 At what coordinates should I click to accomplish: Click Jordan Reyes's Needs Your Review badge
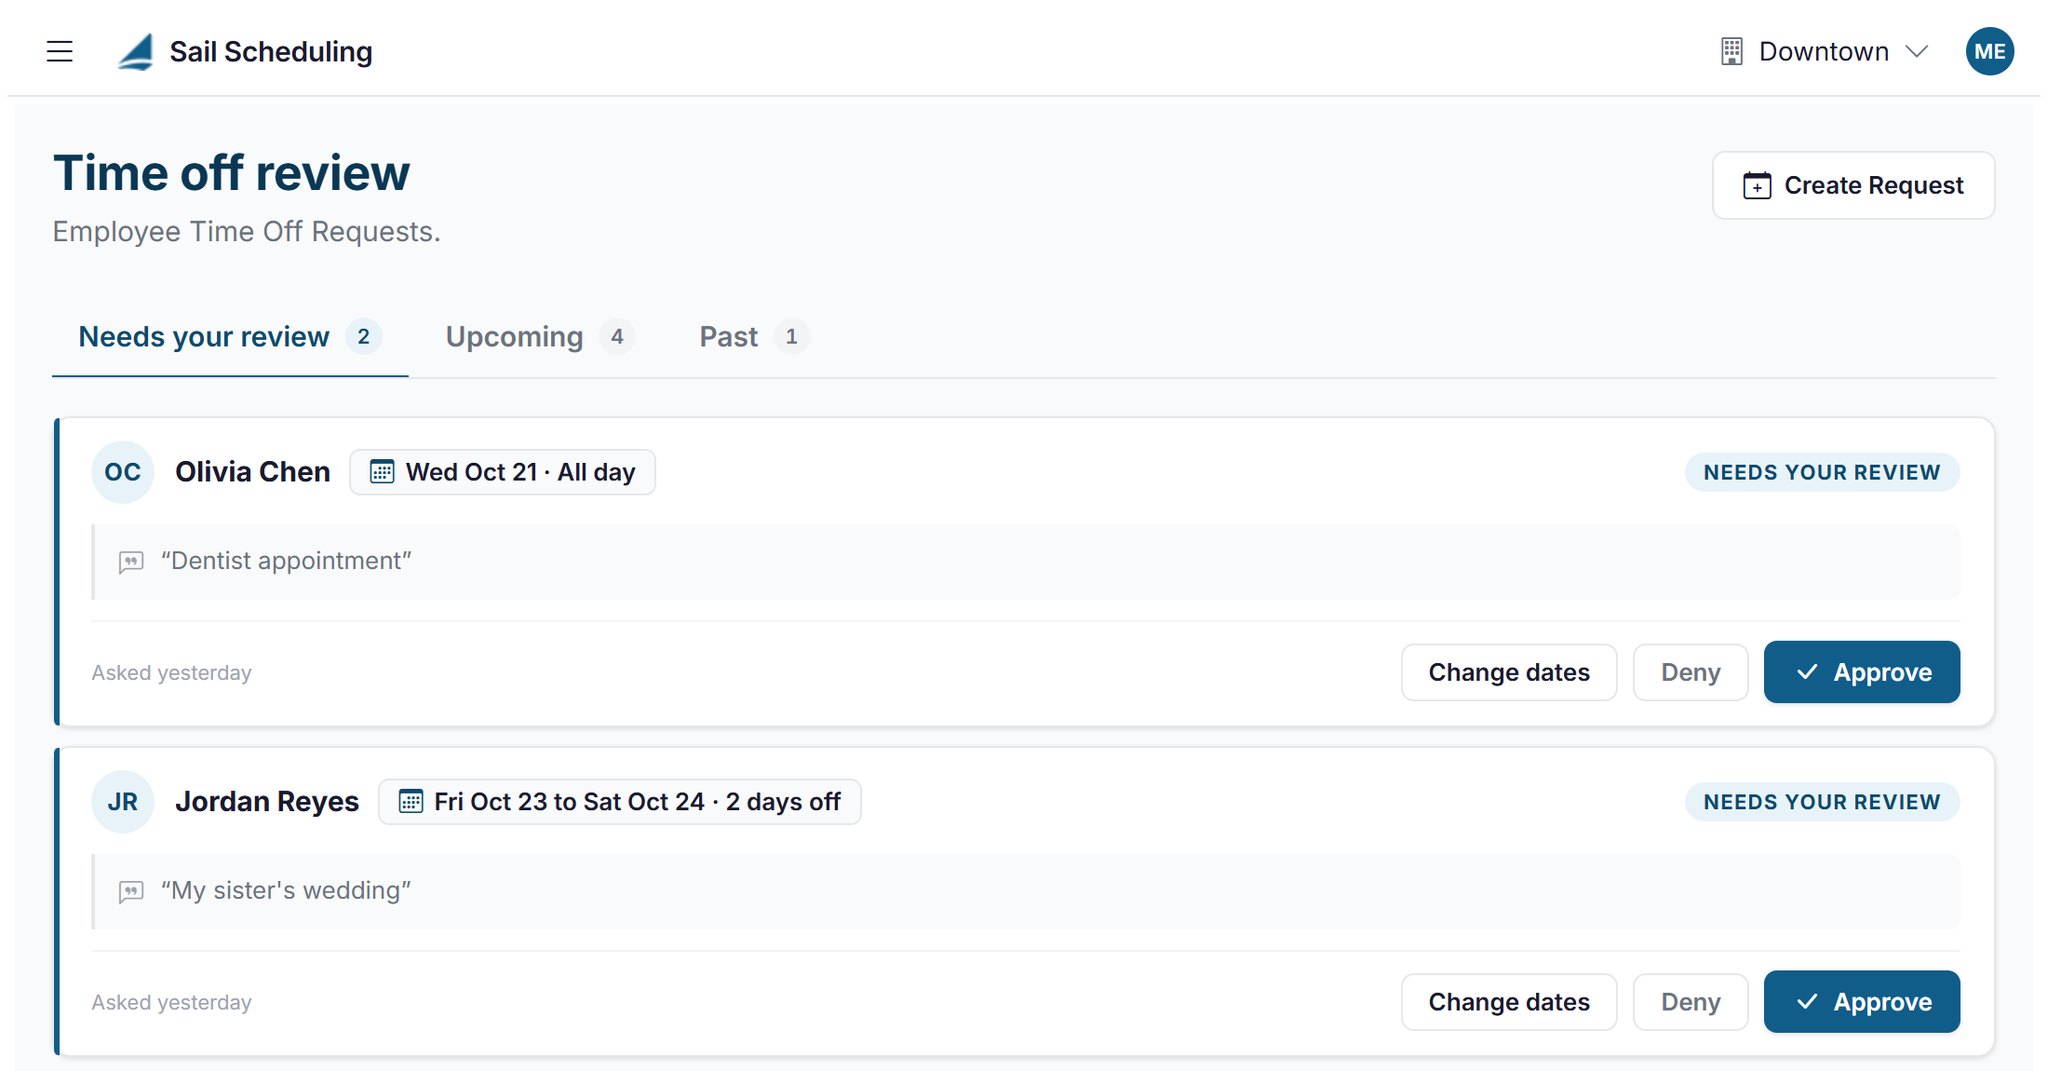tap(1822, 802)
